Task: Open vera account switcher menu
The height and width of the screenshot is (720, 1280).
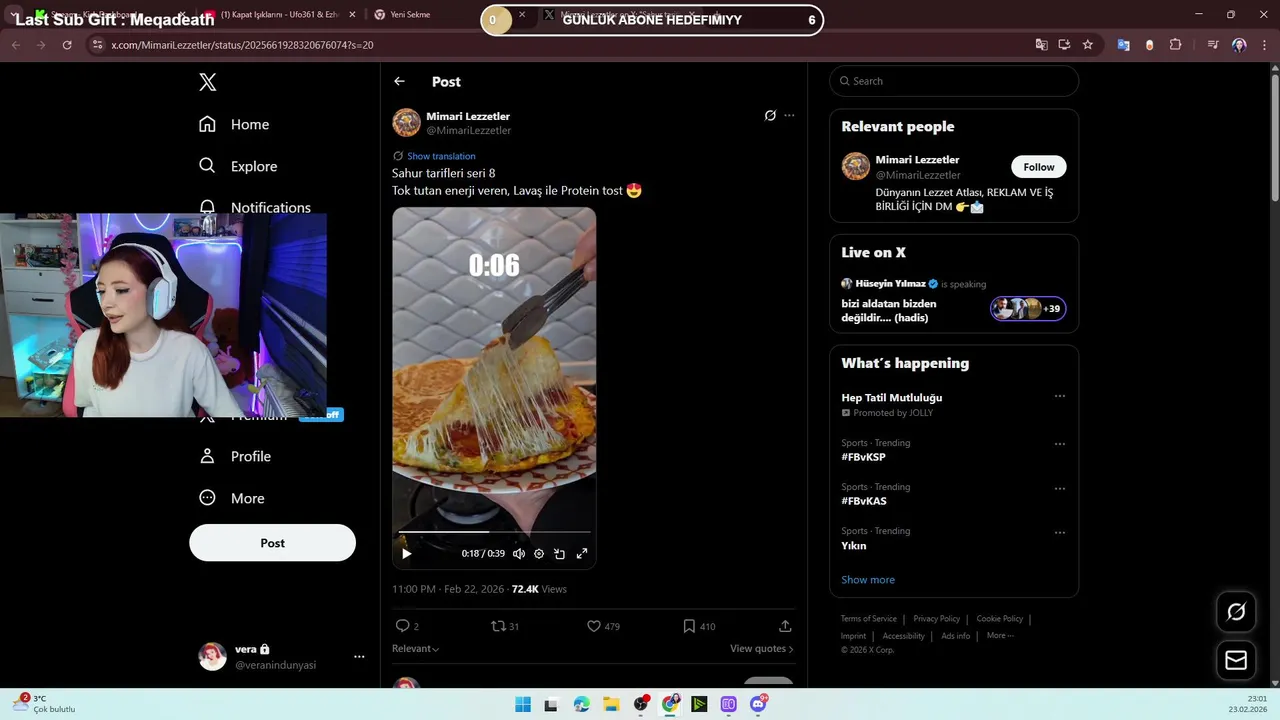Action: click(x=283, y=656)
